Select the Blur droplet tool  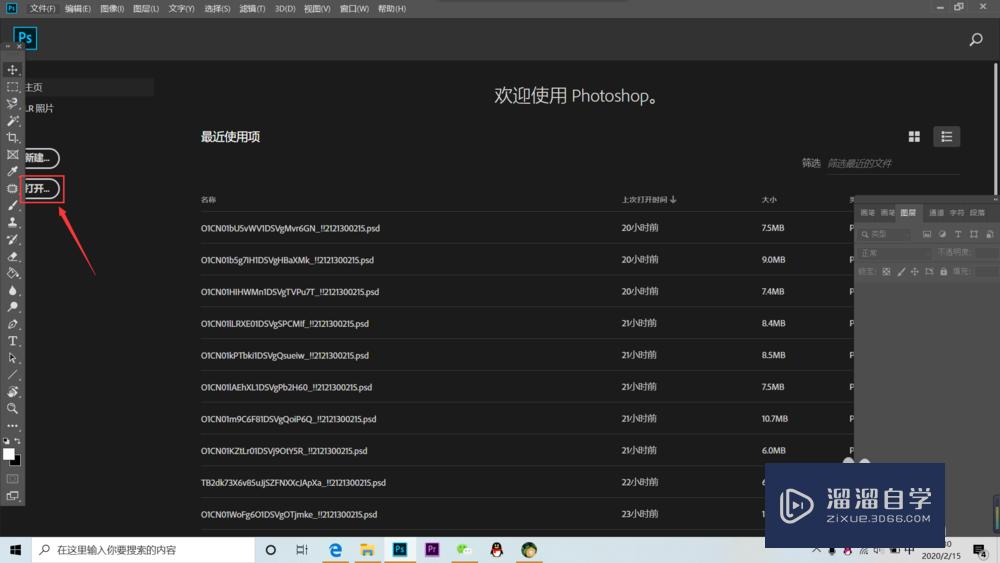[x=12, y=290]
